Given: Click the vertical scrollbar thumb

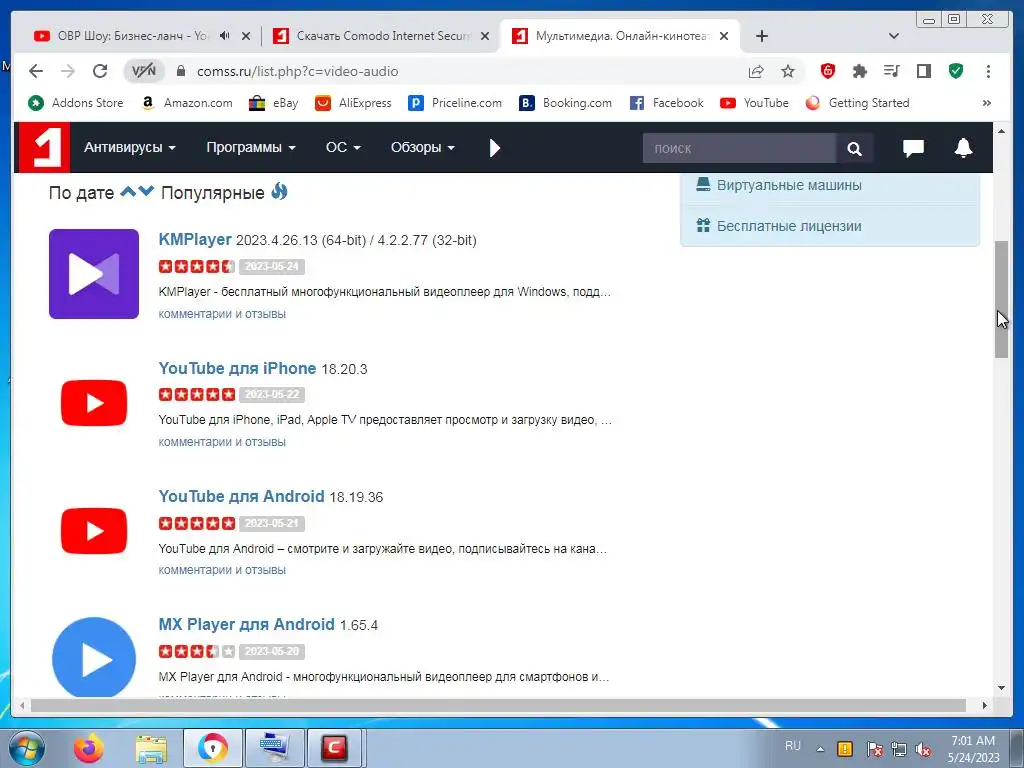Looking at the screenshot, I should pos(1001,299).
